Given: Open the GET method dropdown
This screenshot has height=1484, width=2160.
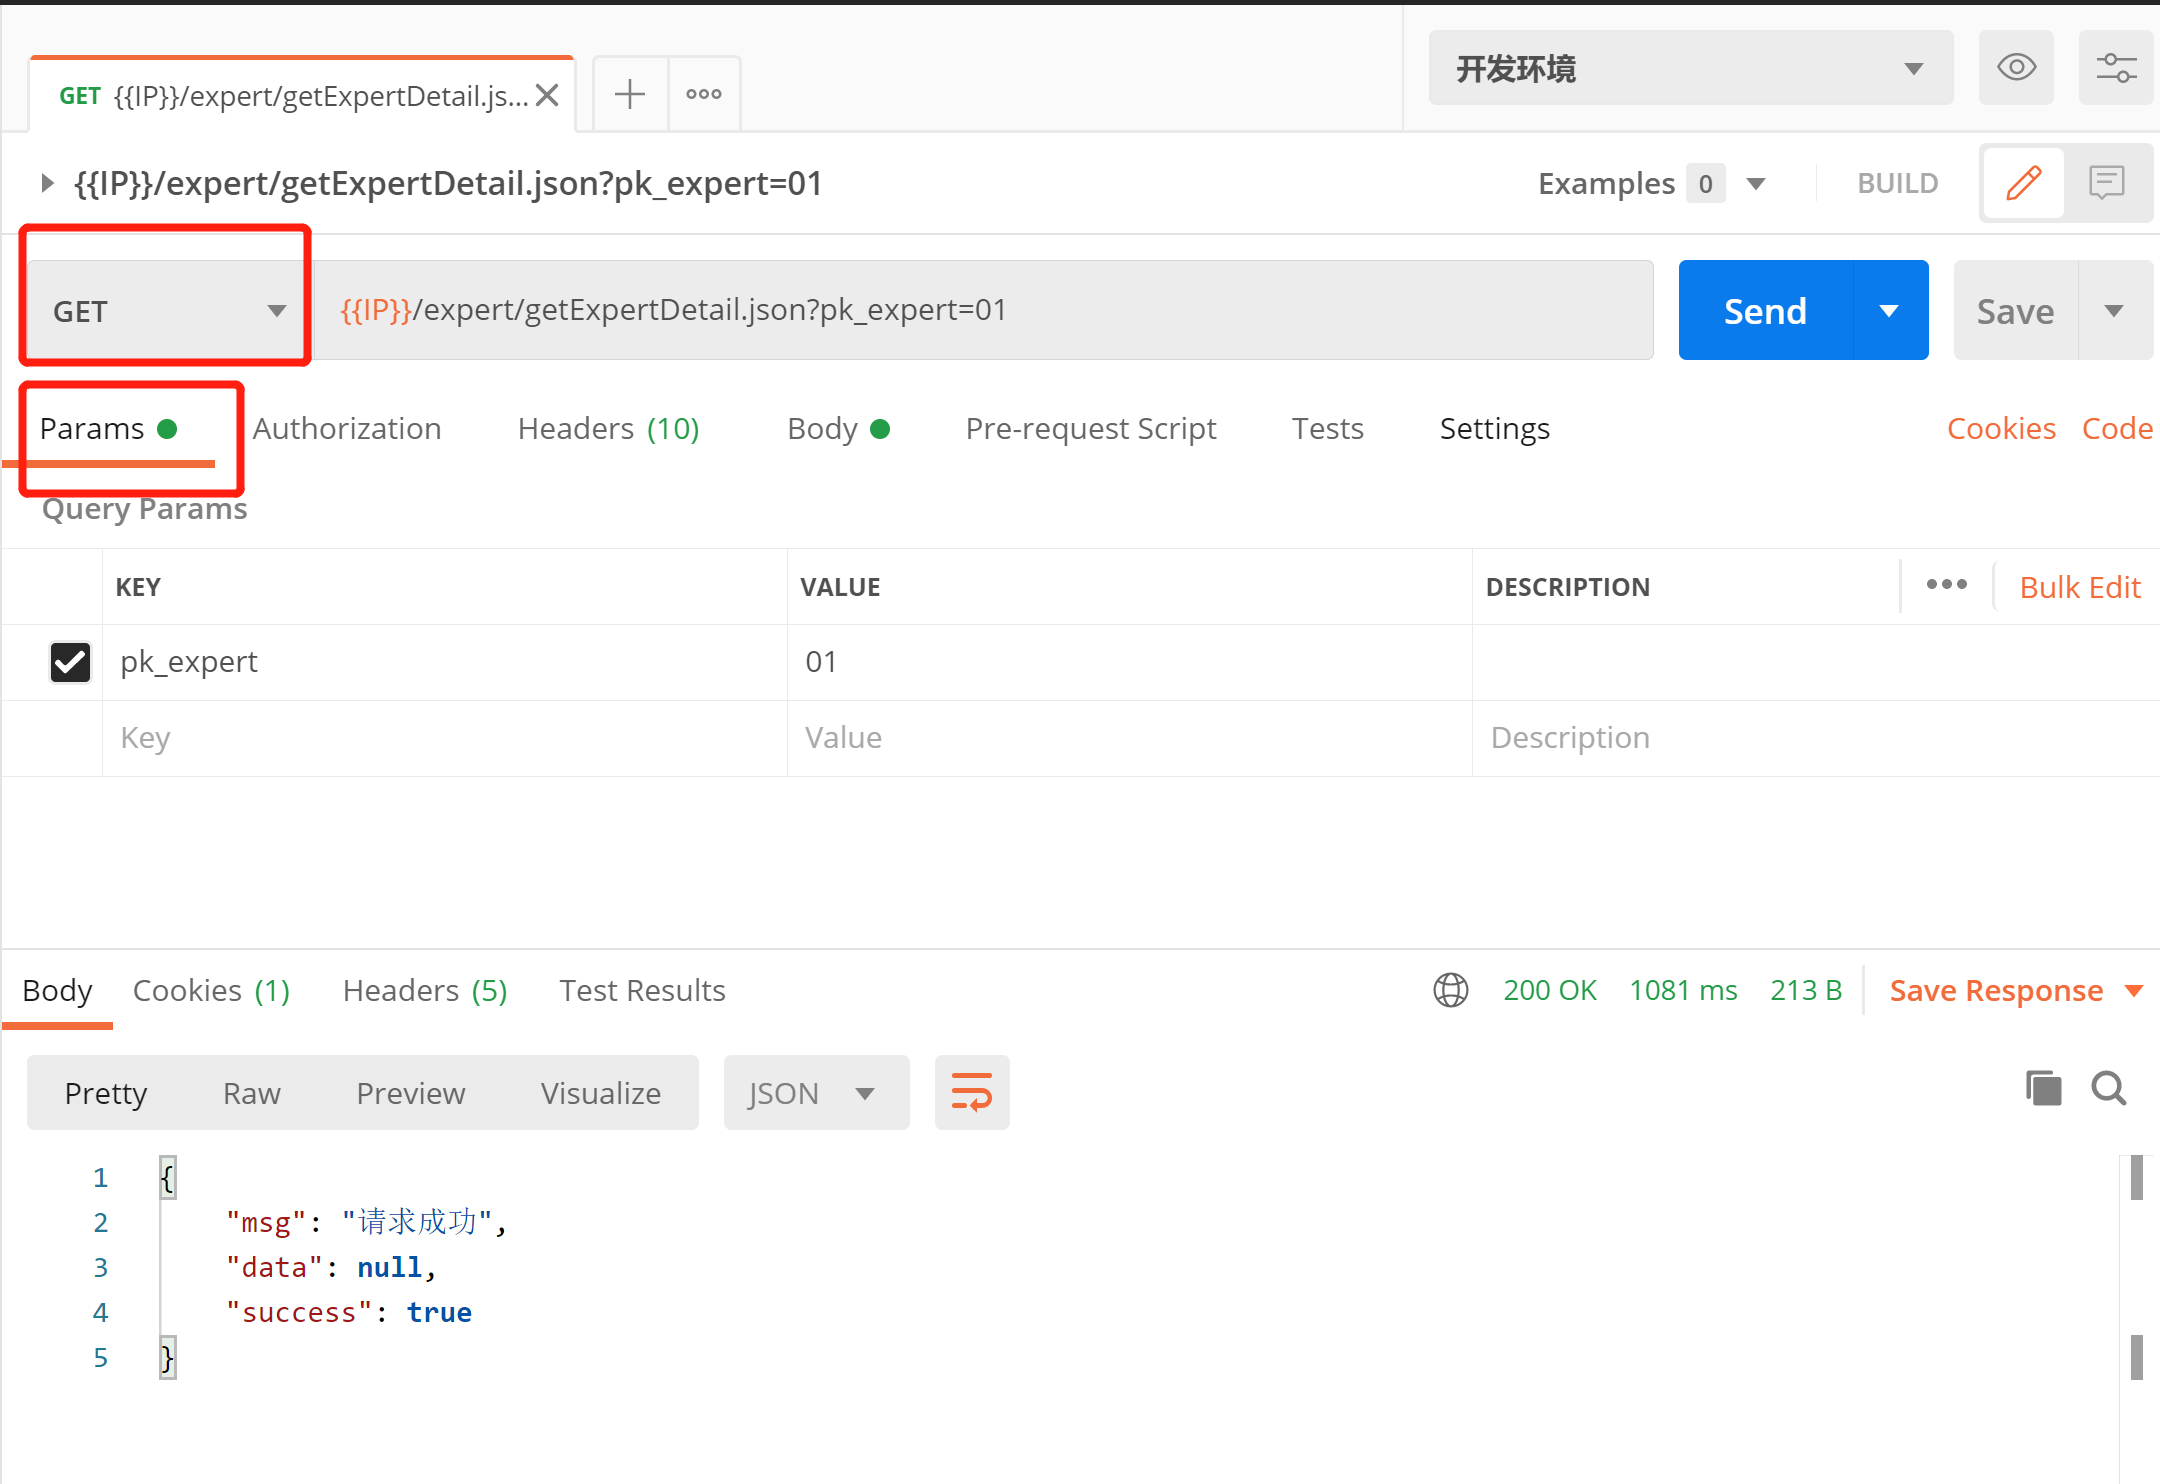Looking at the screenshot, I should coord(166,311).
